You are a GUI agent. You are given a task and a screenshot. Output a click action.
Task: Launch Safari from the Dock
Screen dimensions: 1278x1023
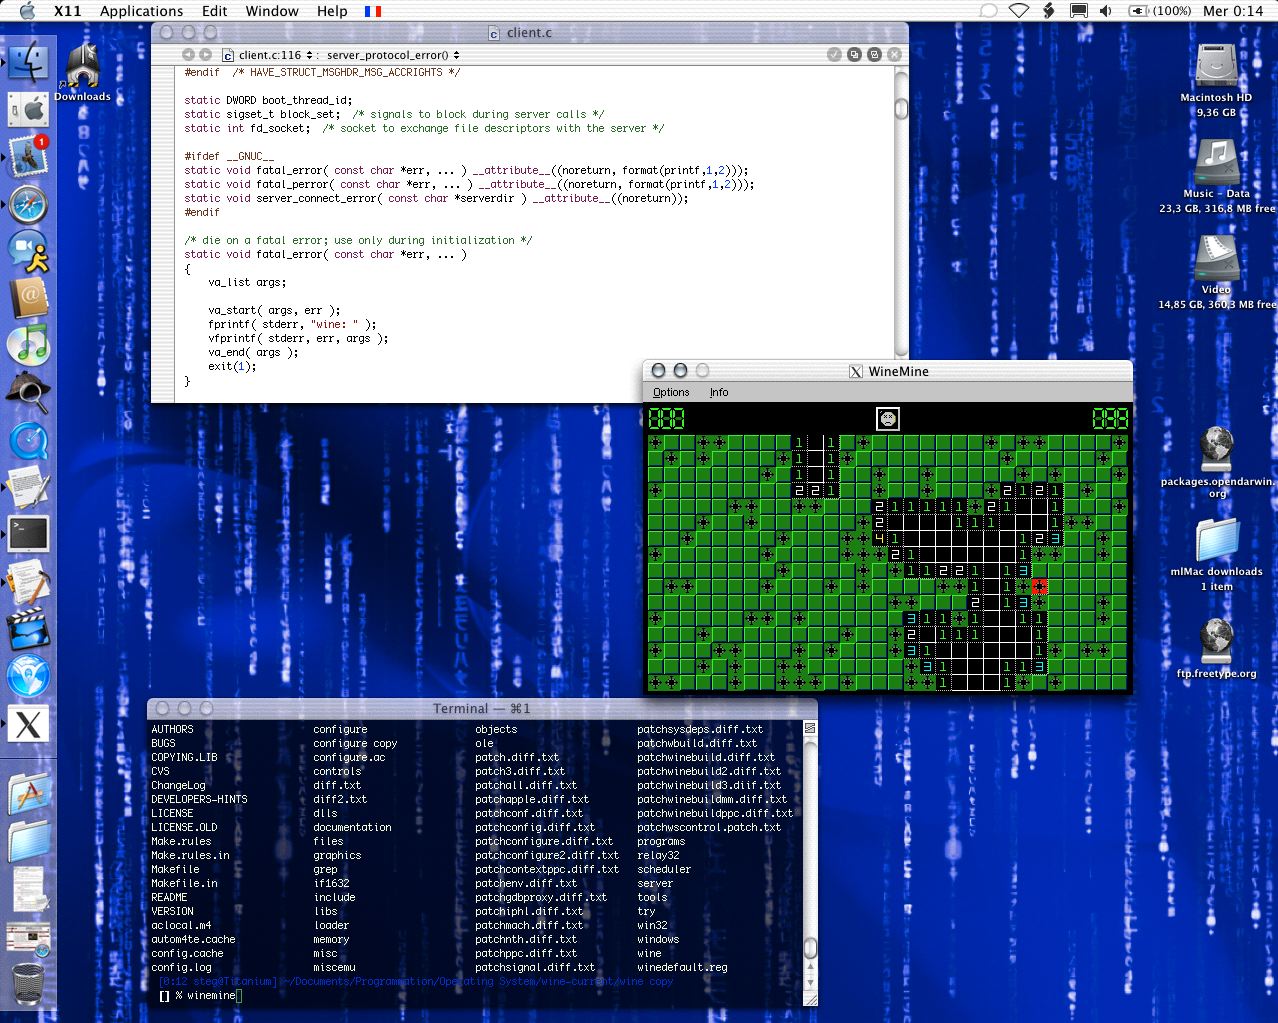[29, 204]
